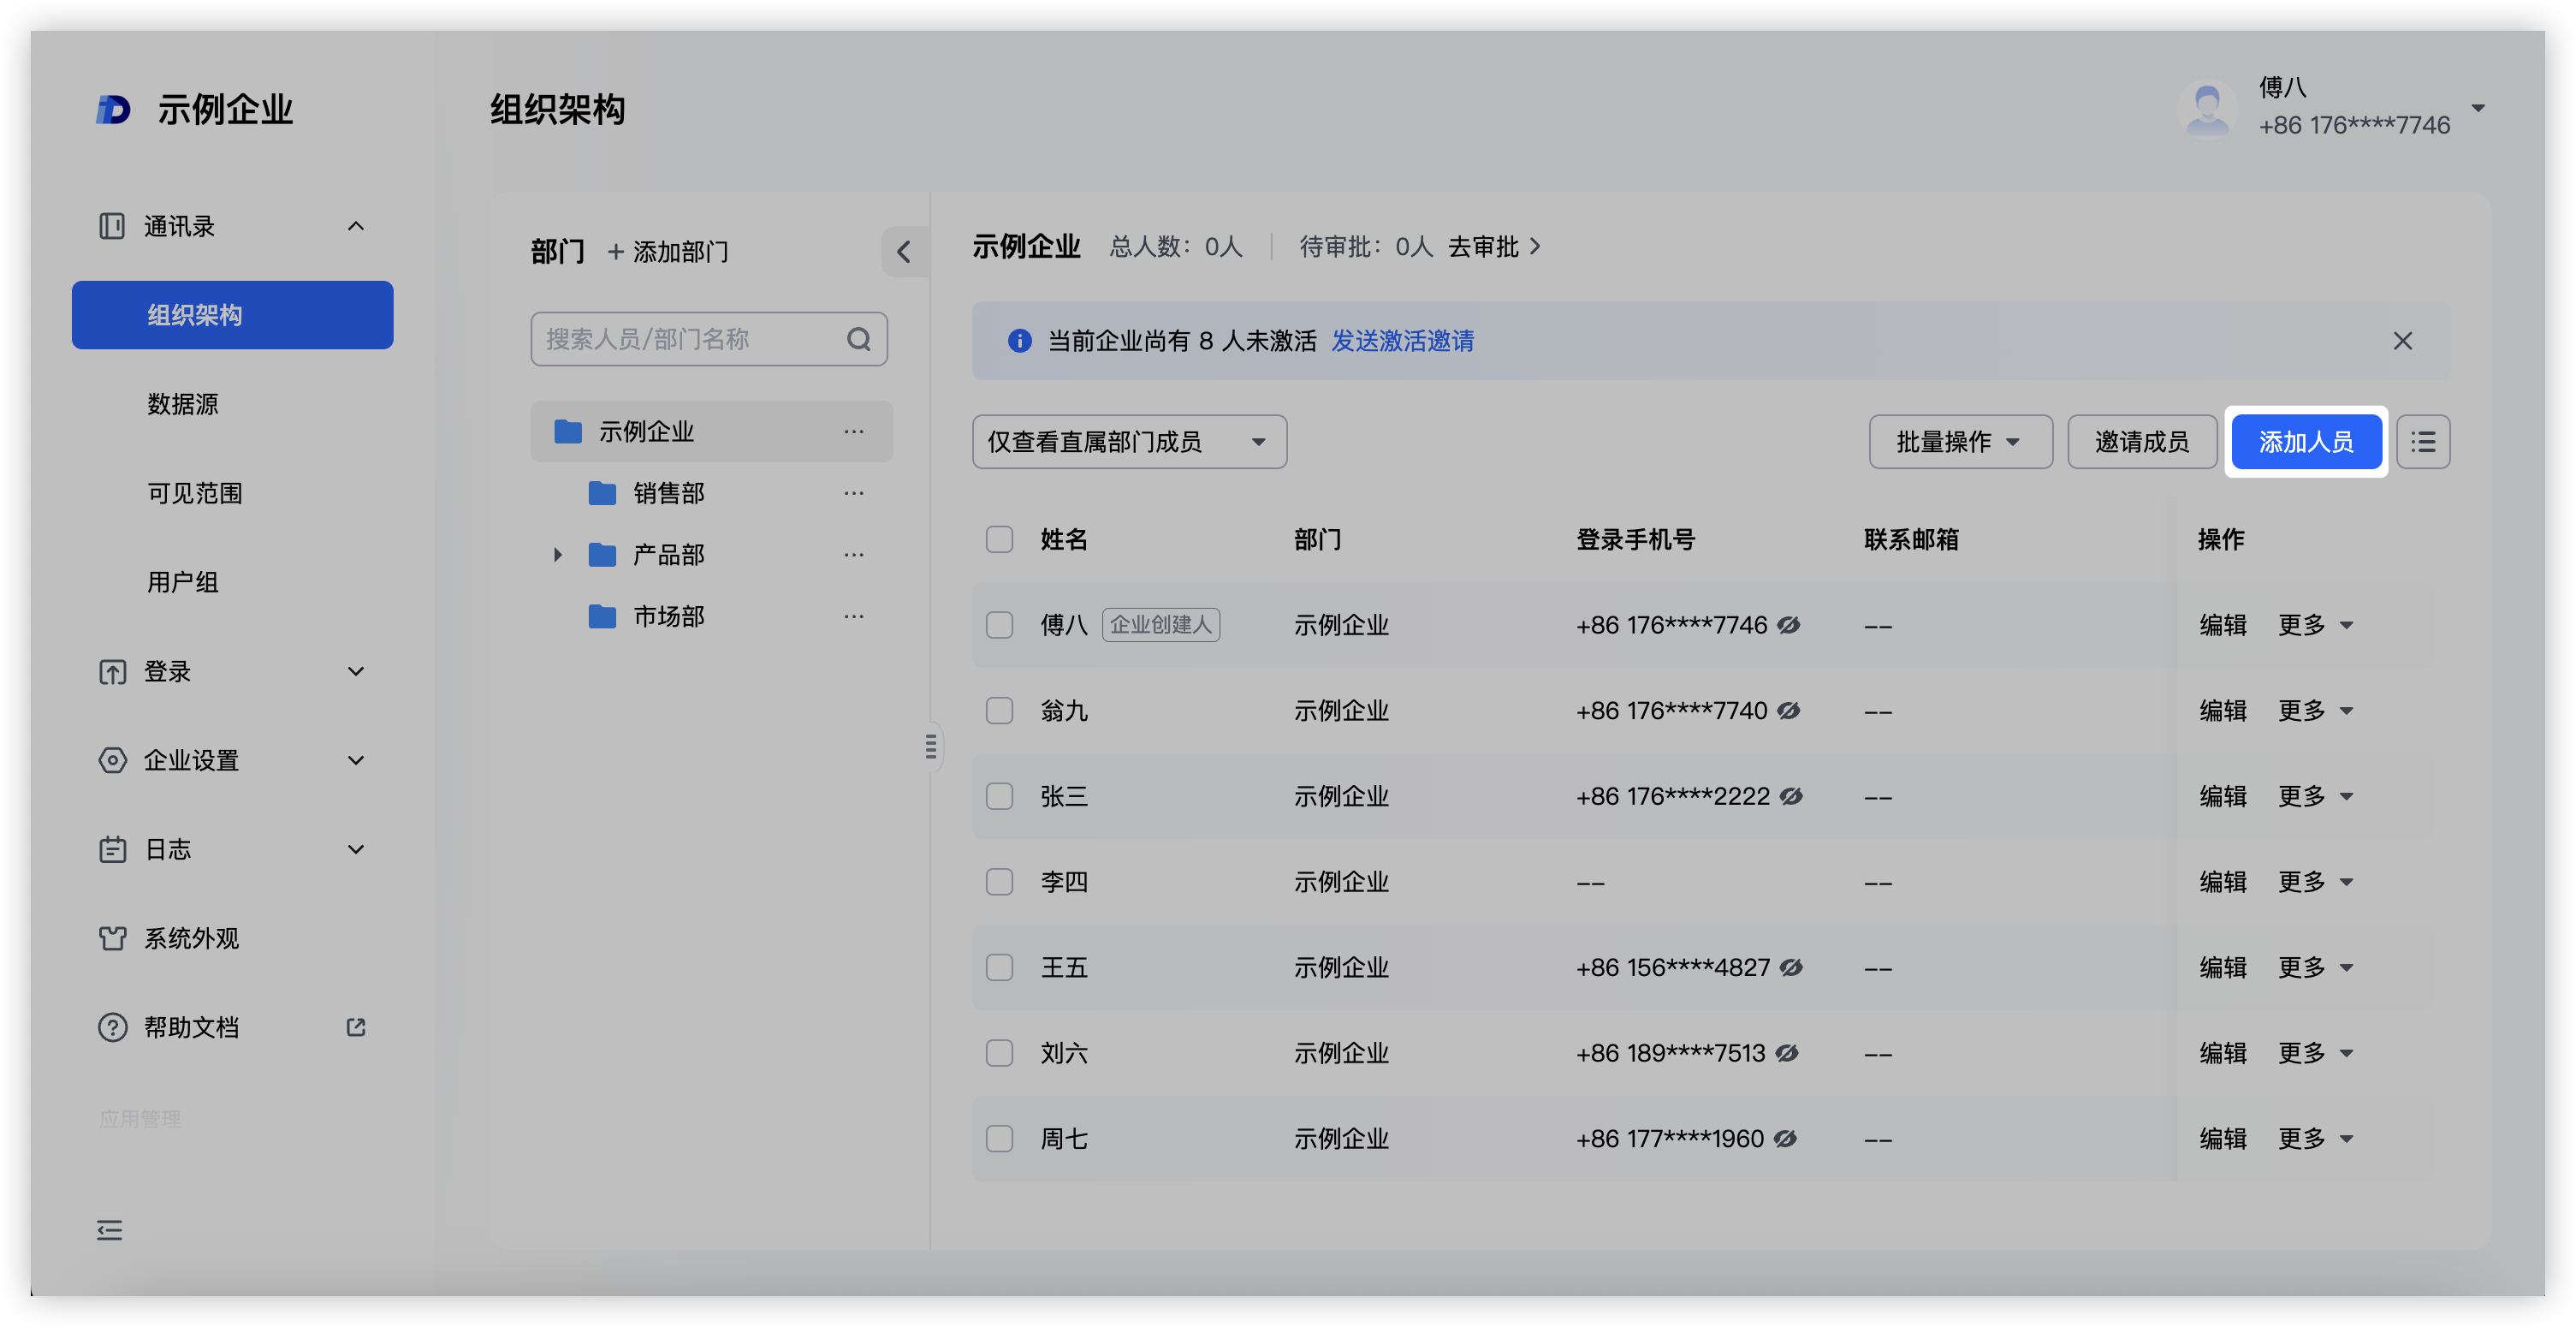Click the search magnifier icon
Image resolution: width=2576 pixels, height=1327 pixels.
(x=858, y=339)
